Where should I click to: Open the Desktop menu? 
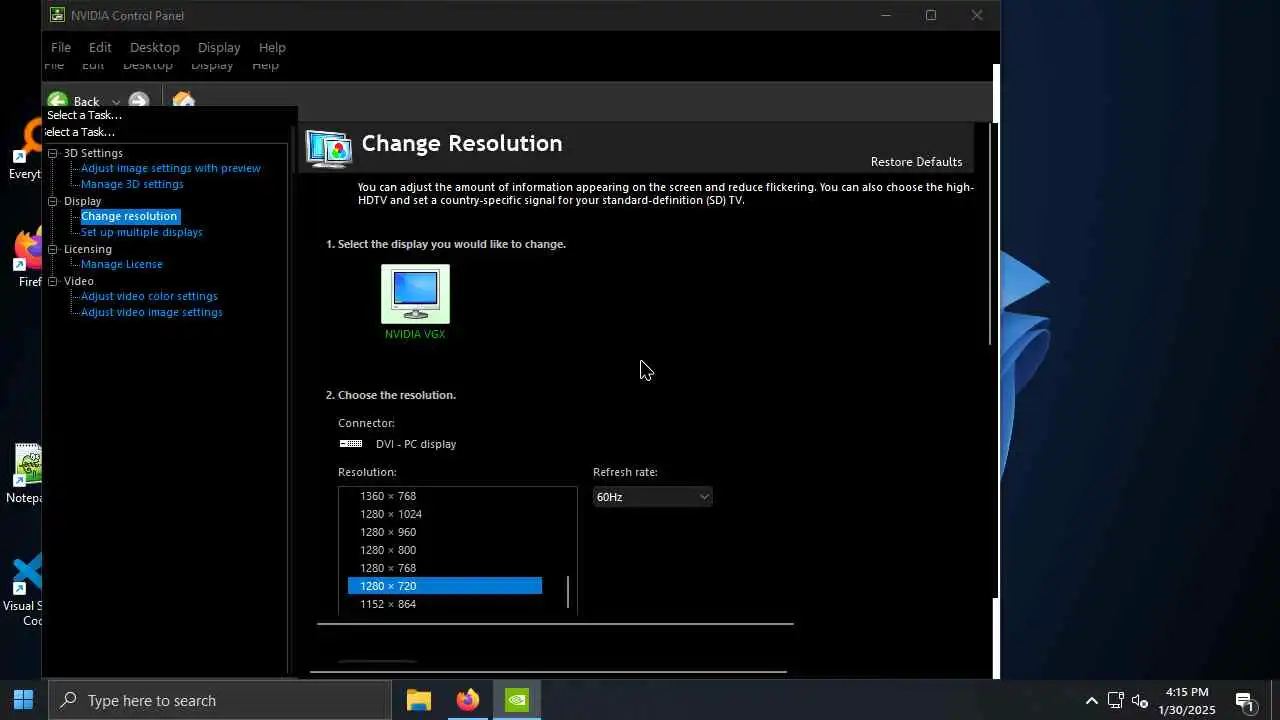coord(155,47)
